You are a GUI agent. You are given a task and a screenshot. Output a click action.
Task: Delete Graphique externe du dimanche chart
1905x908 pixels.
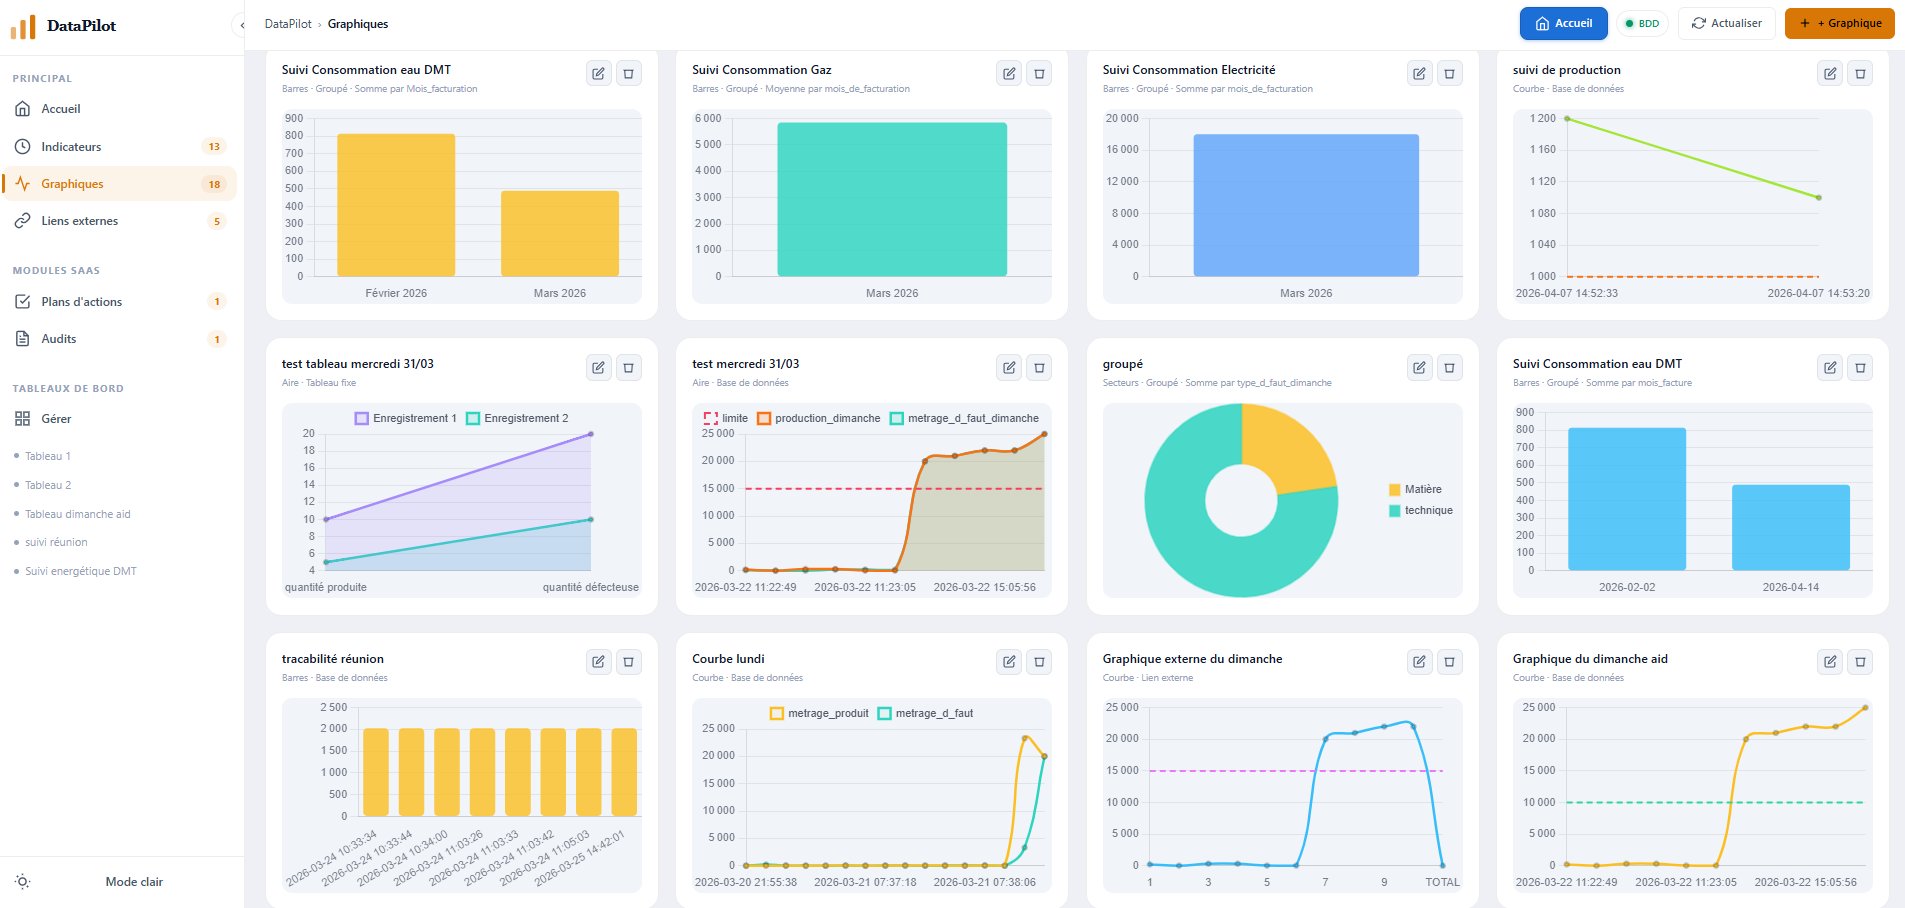tap(1449, 661)
